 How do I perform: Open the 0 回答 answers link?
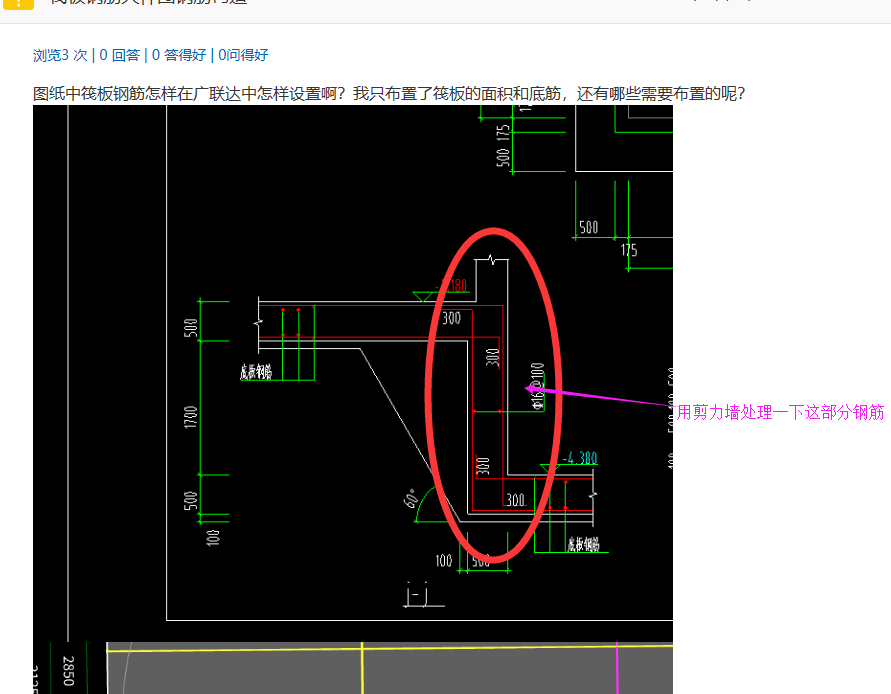pyautogui.click(x=120, y=55)
